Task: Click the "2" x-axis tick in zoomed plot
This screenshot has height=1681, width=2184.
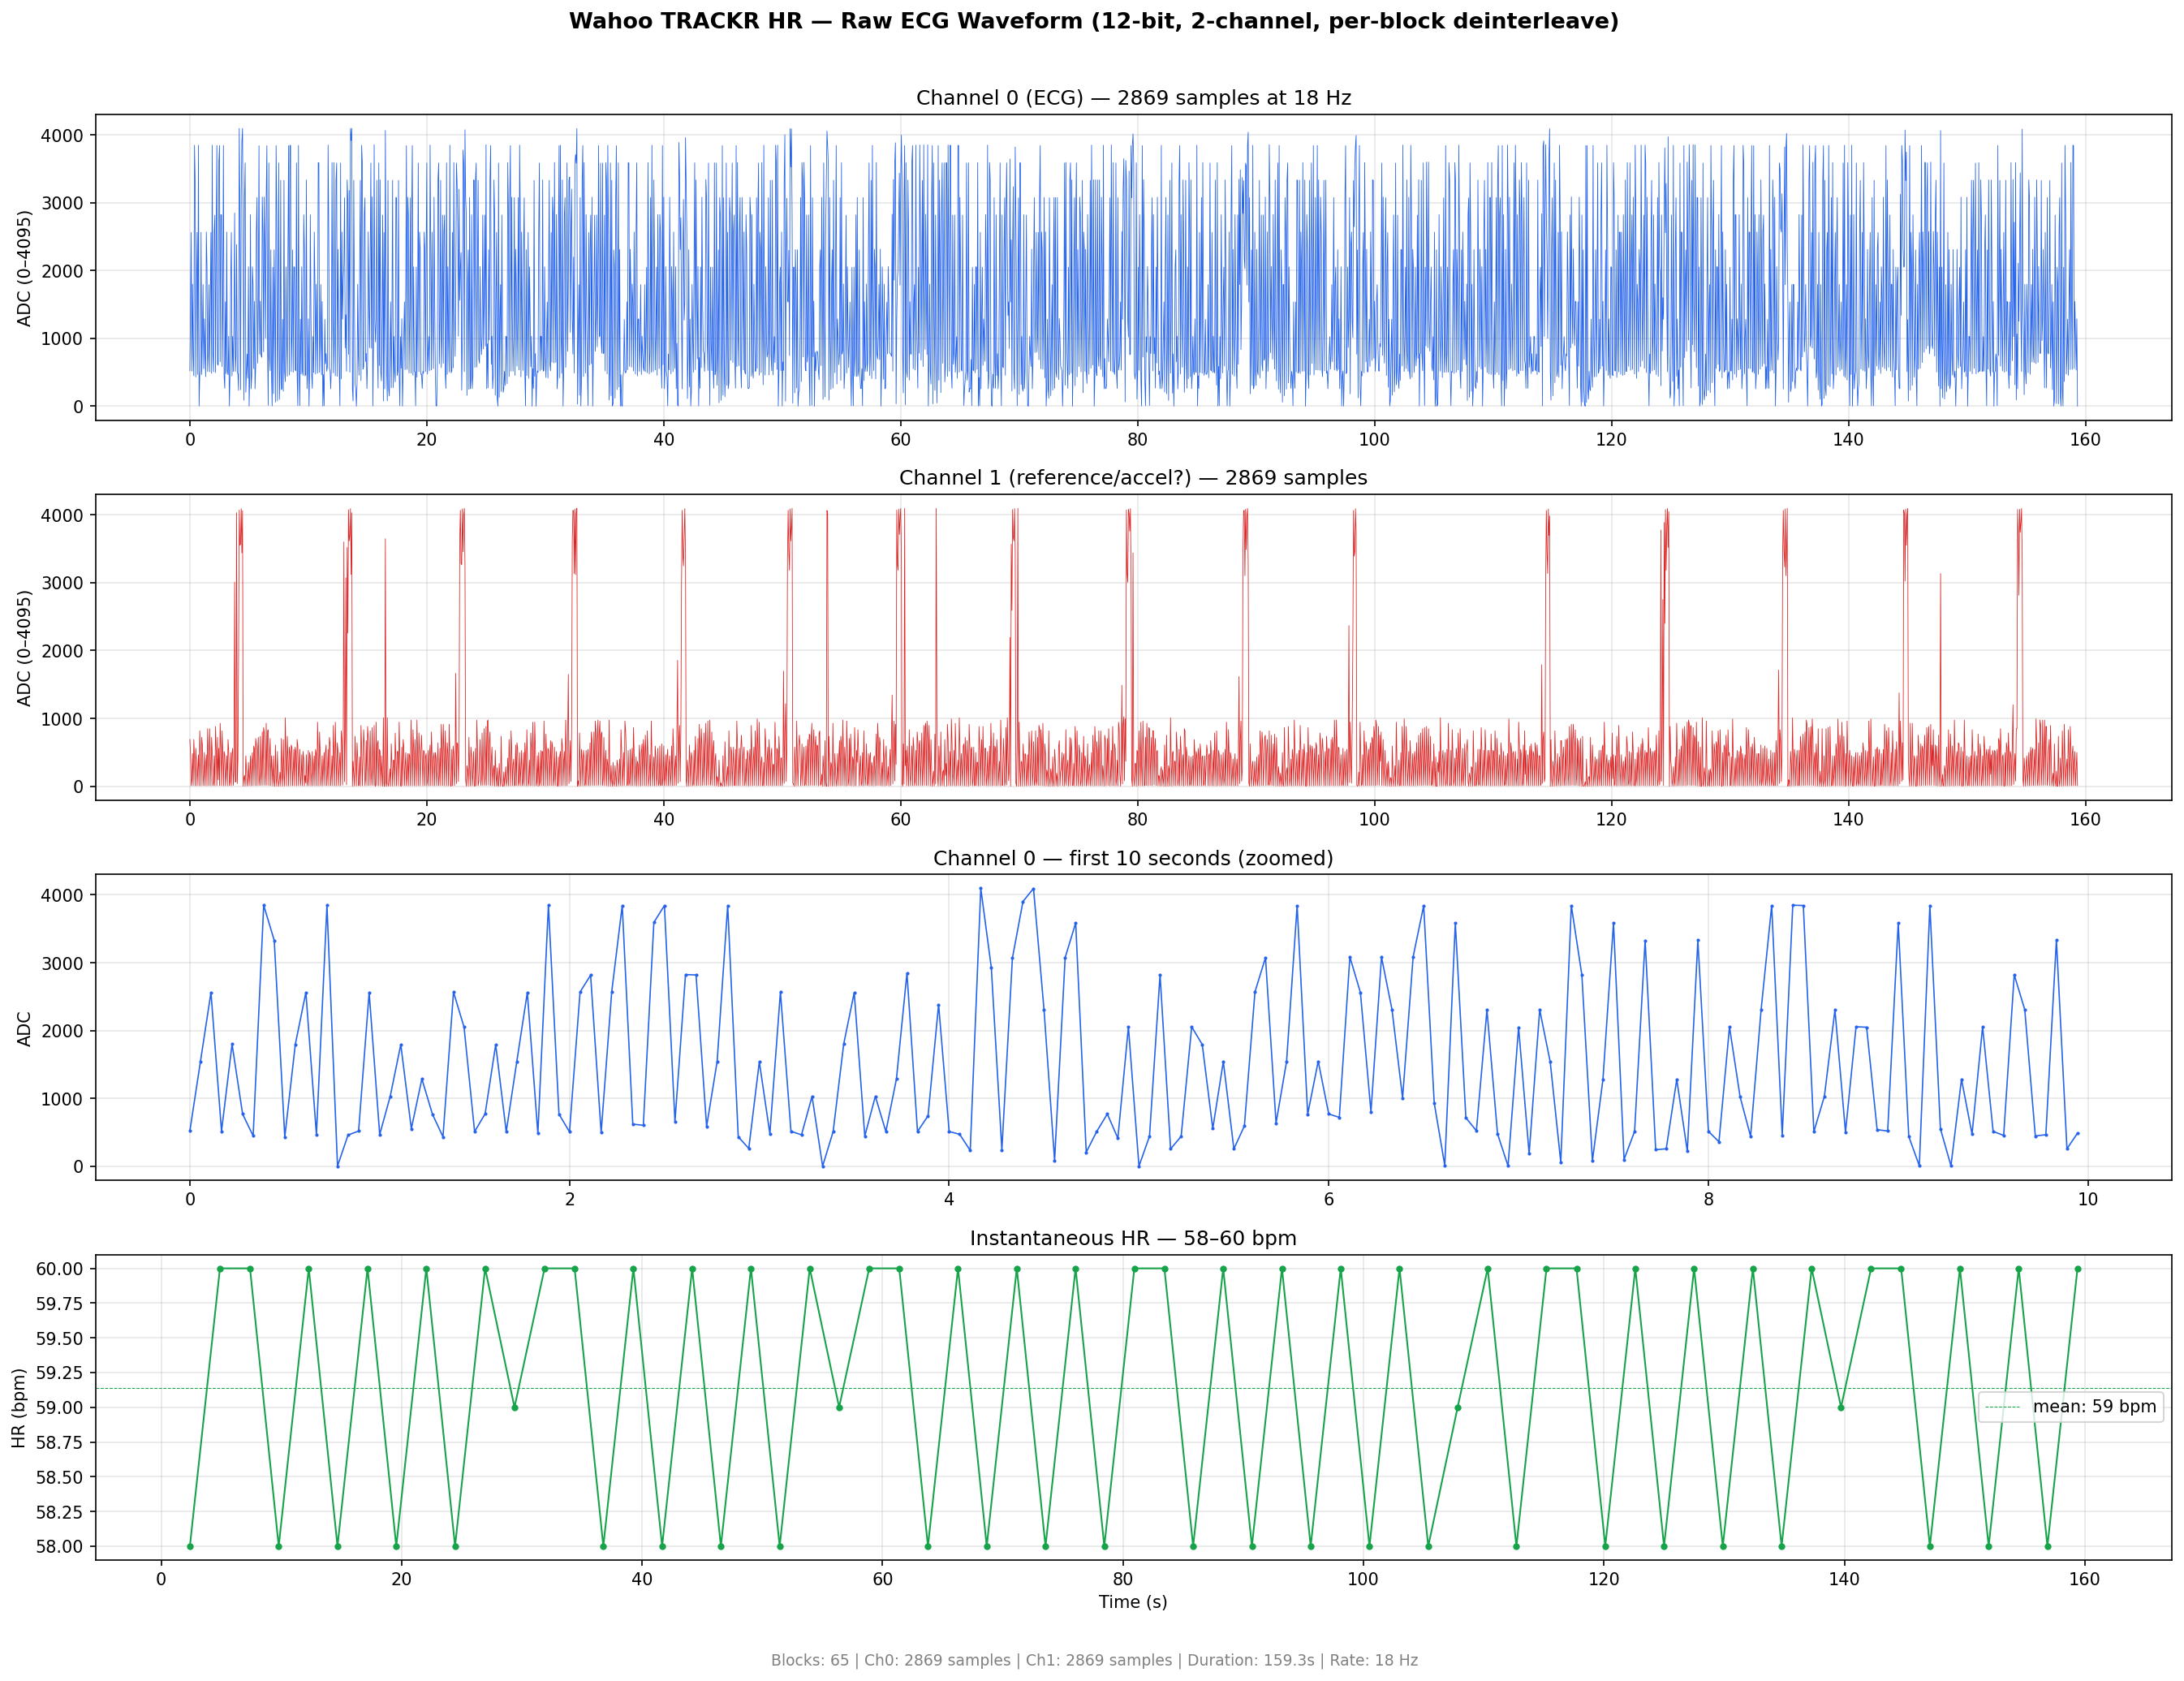Action: (x=570, y=1200)
